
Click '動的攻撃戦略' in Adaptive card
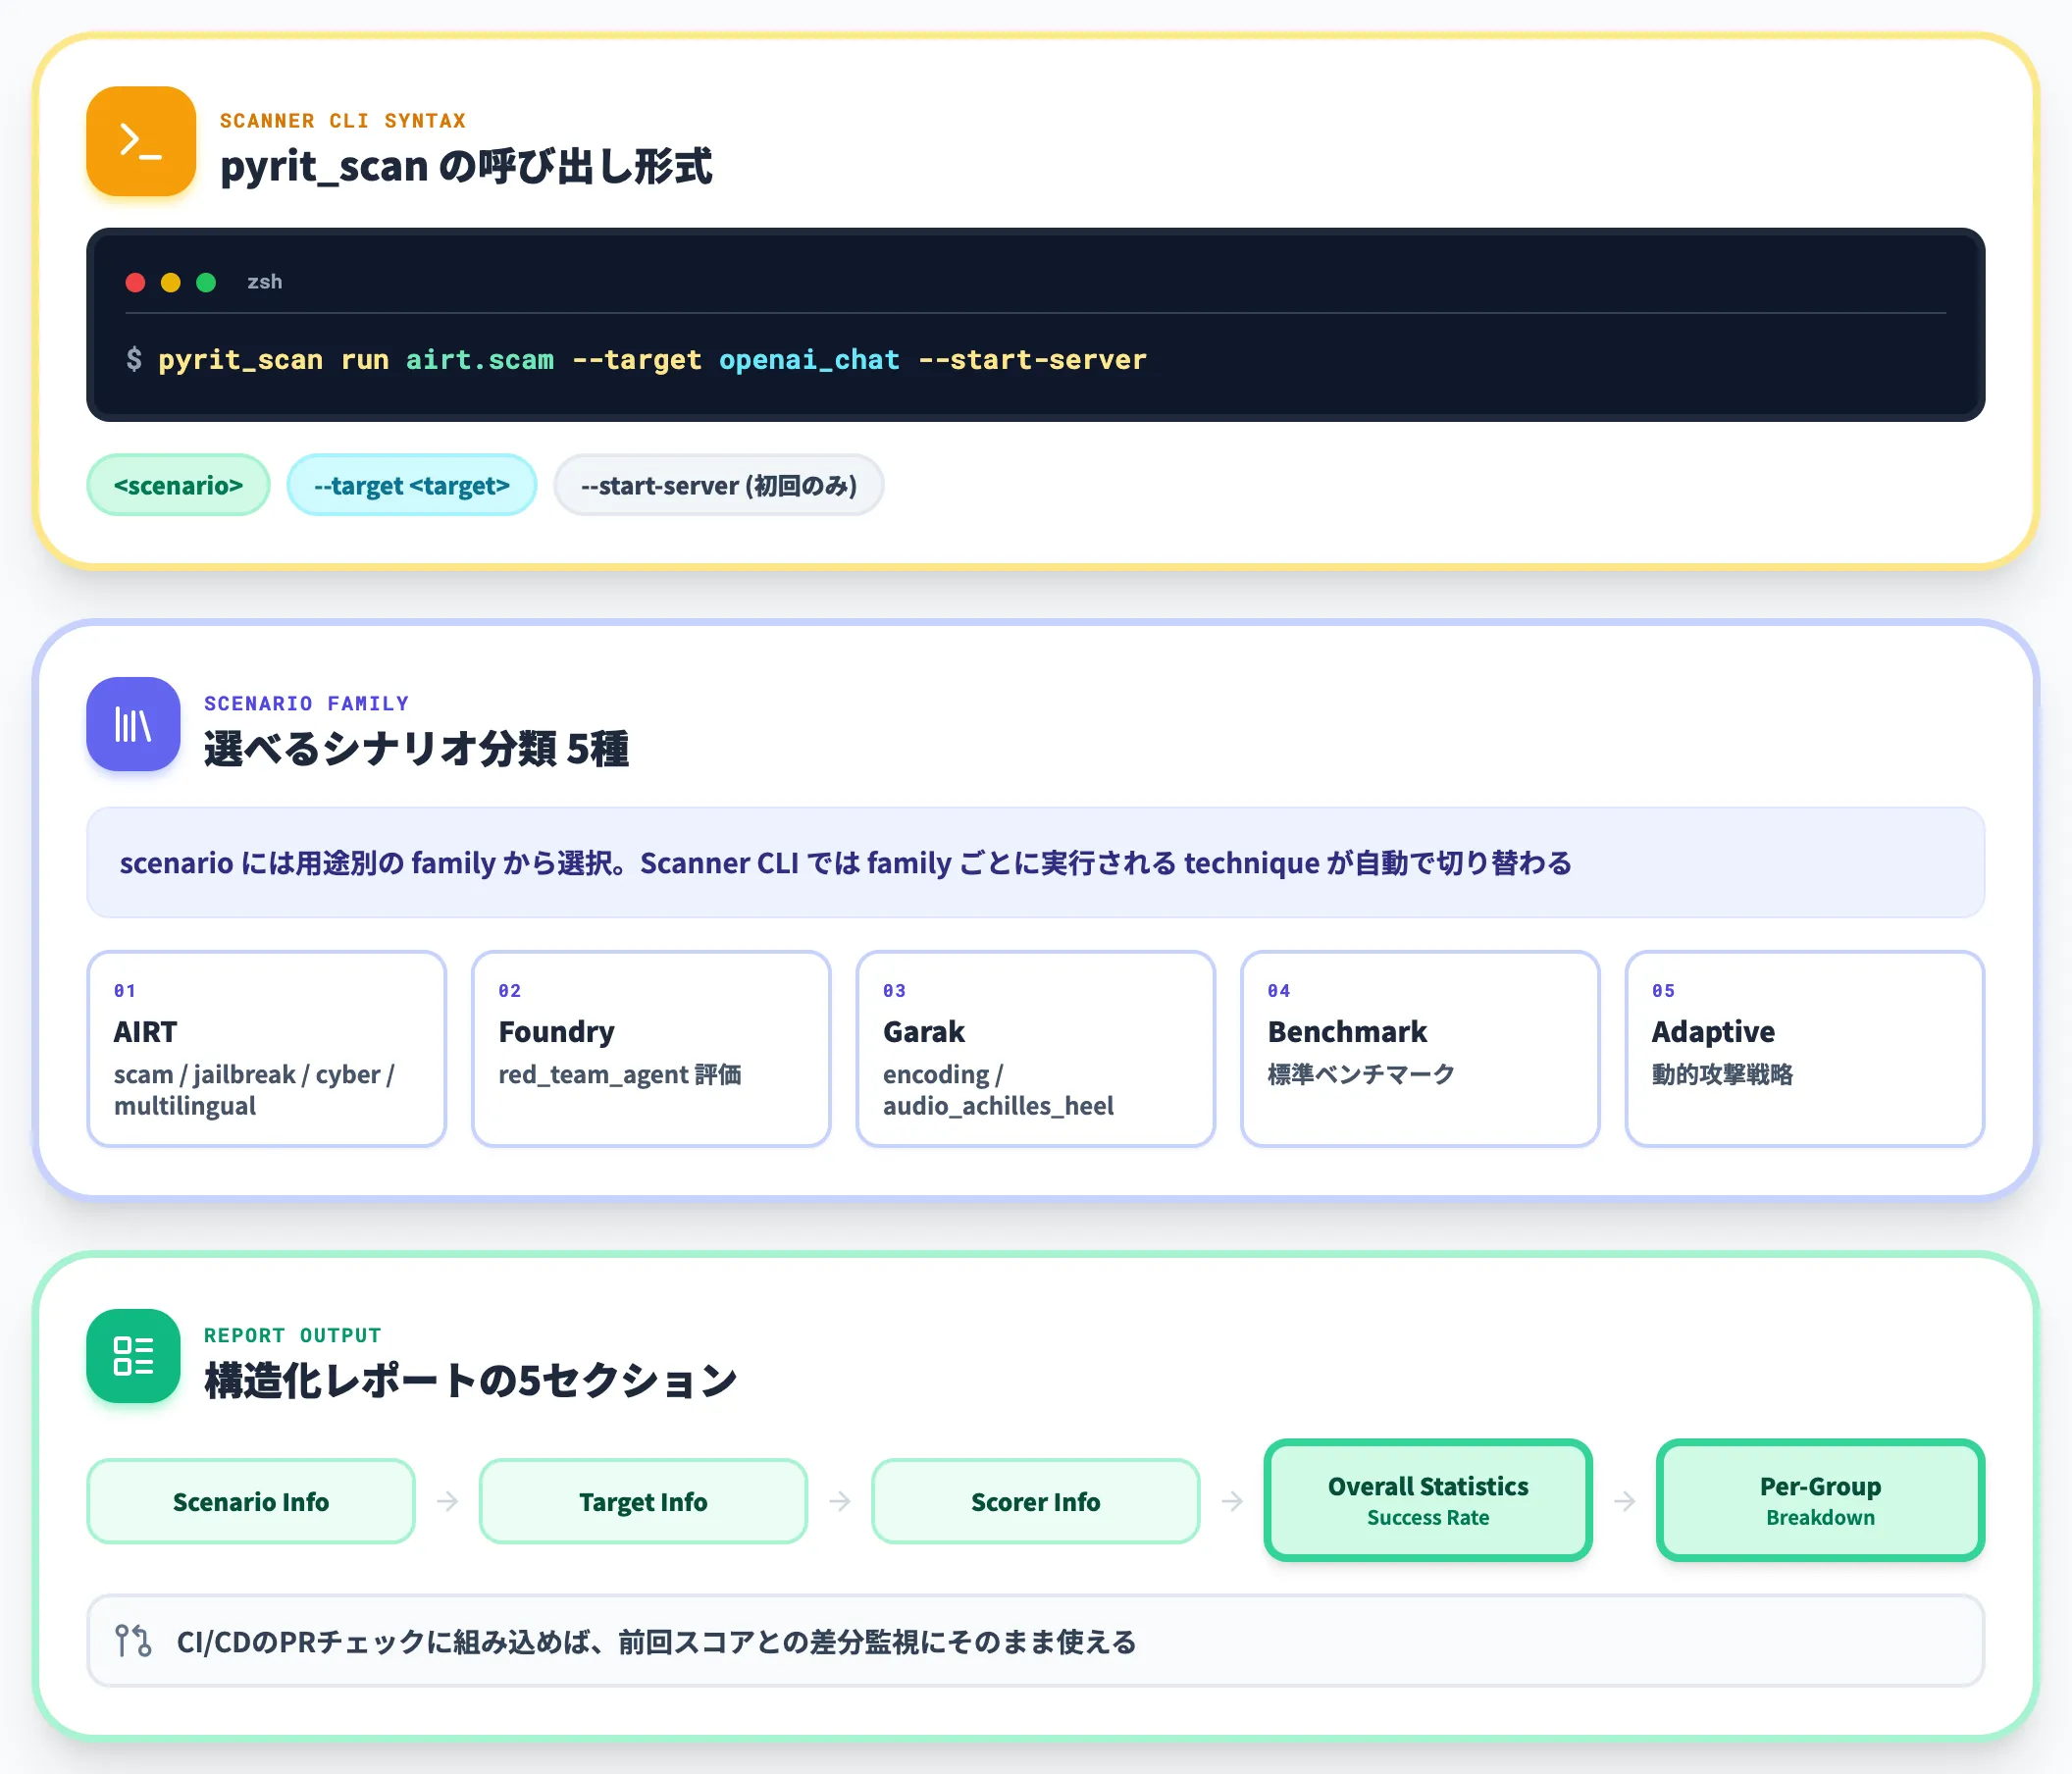(x=1722, y=1074)
